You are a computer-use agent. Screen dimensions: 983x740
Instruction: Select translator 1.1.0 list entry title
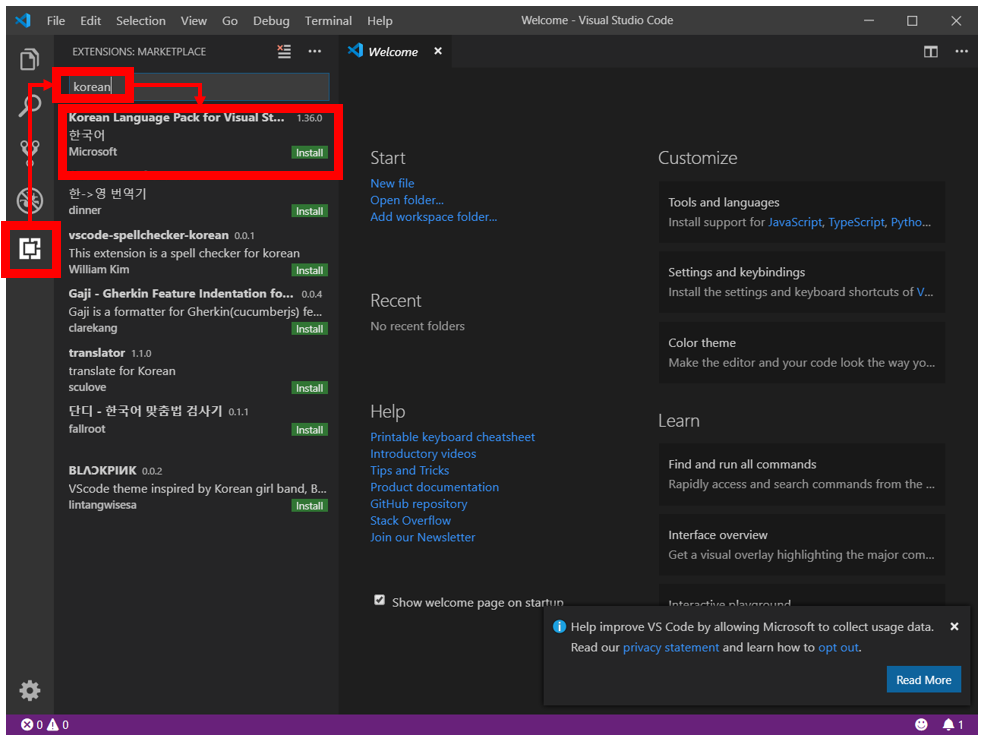coord(97,353)
